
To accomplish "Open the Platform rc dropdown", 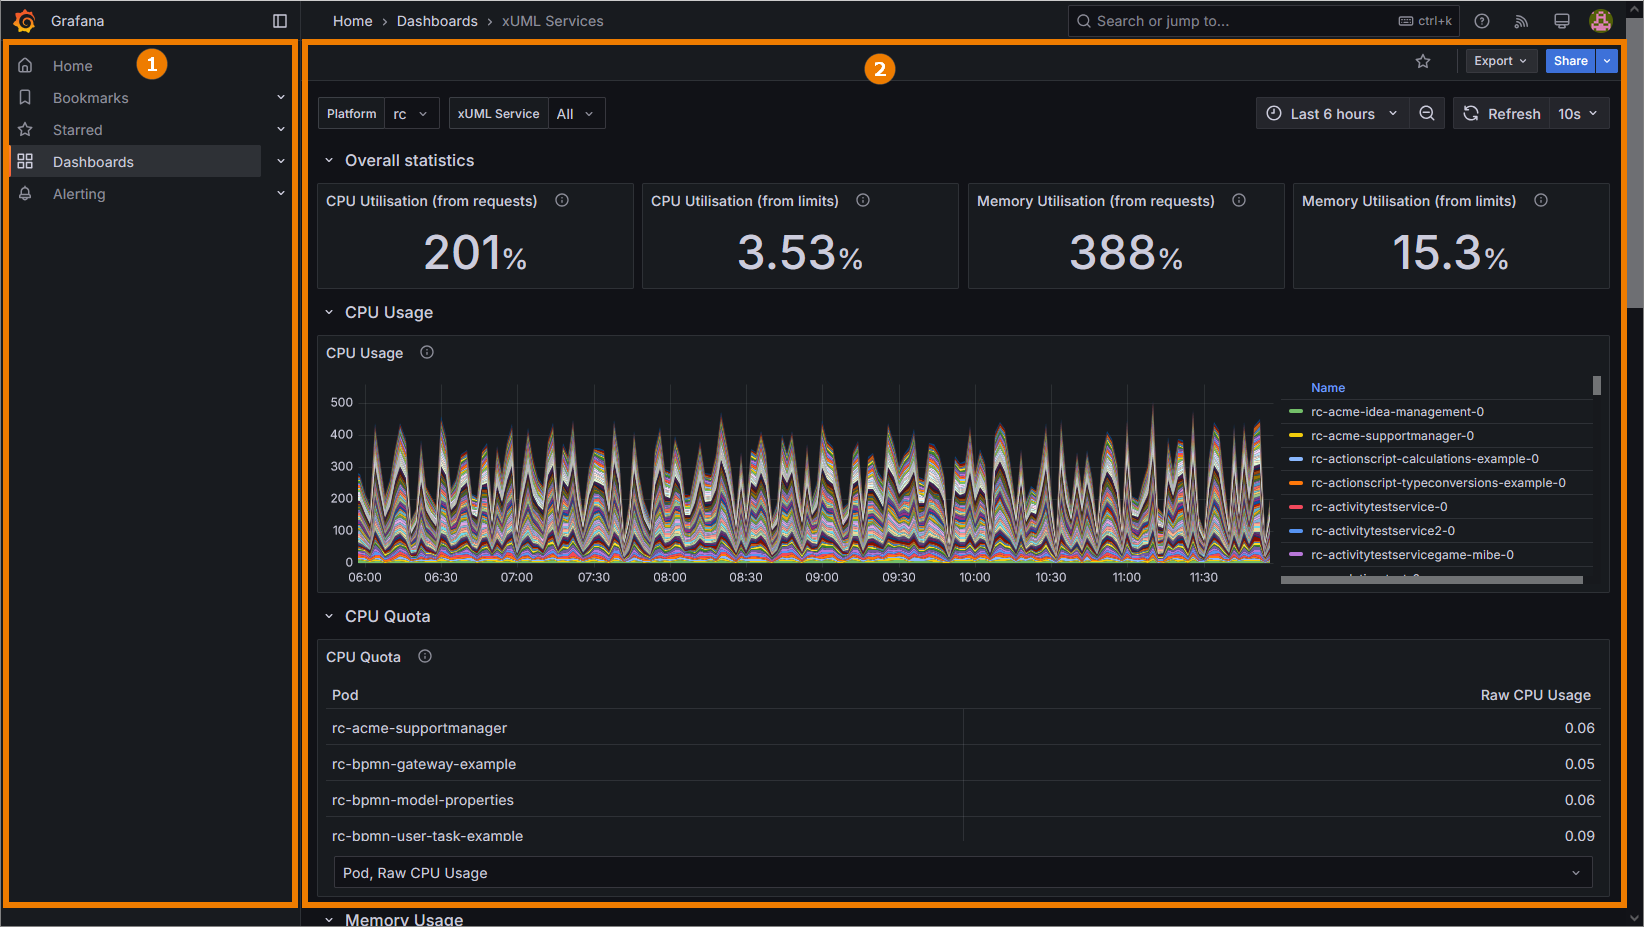I will [411, 114].
